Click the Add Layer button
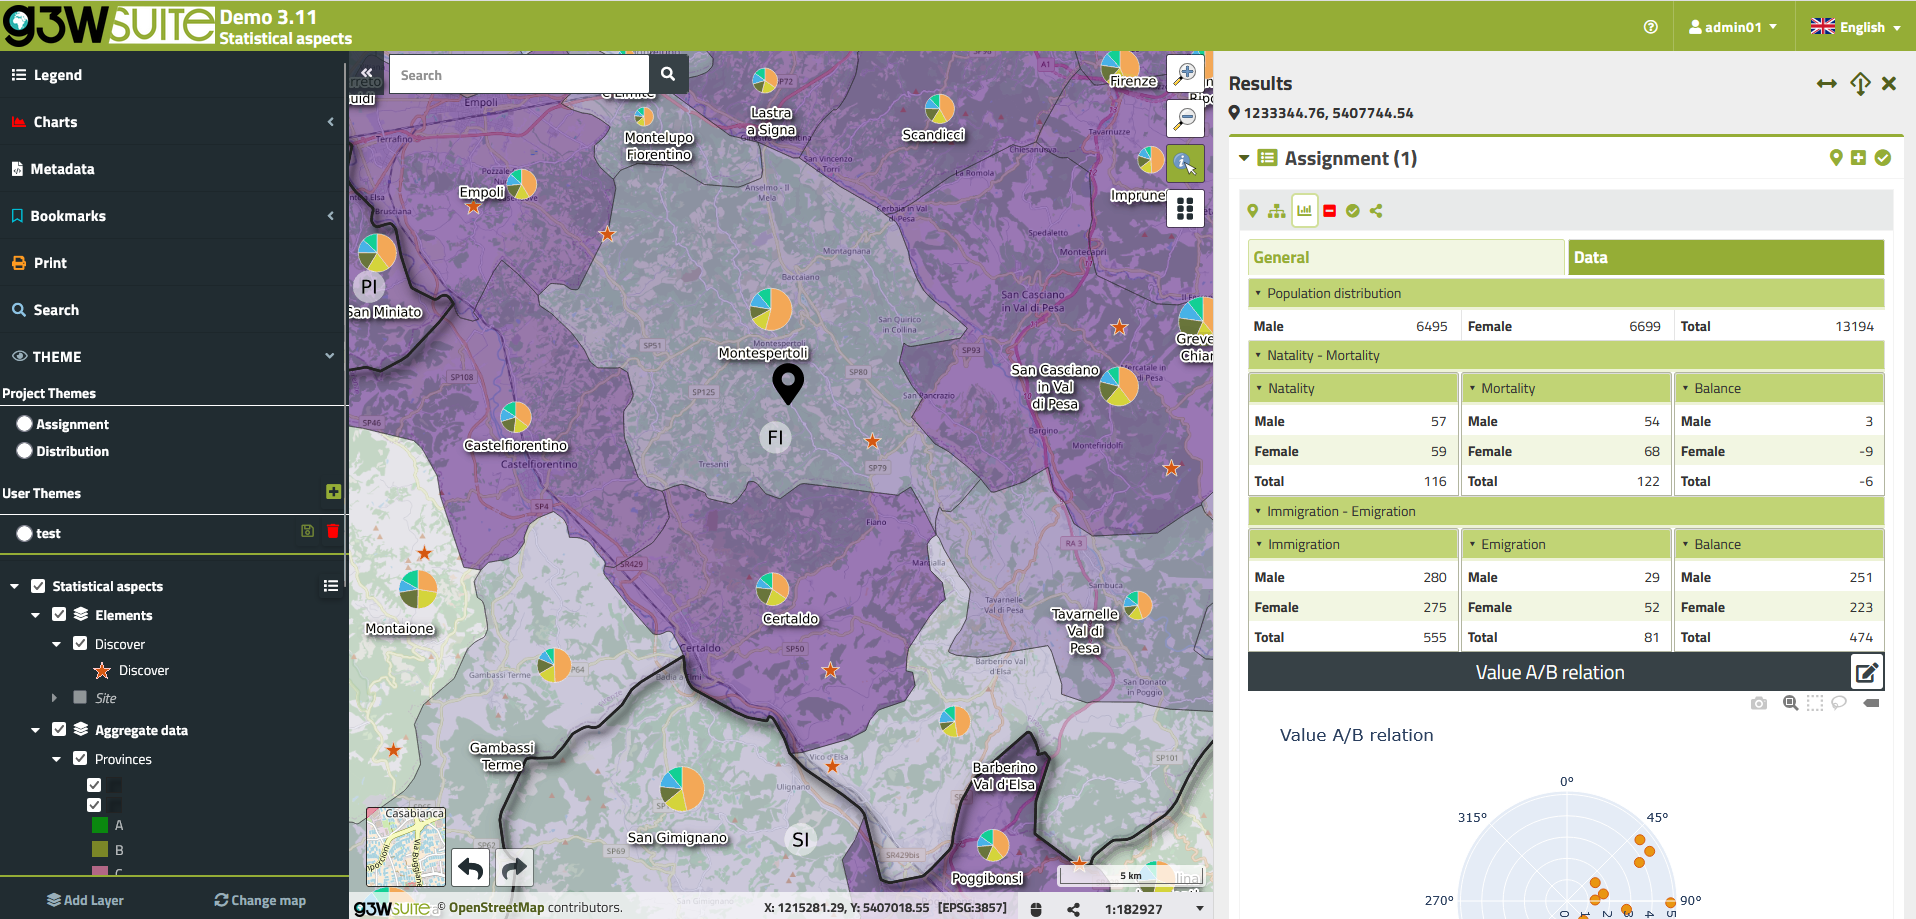Screen dimensions: 1916x919 pyautogui.click(x=85, y=900)
